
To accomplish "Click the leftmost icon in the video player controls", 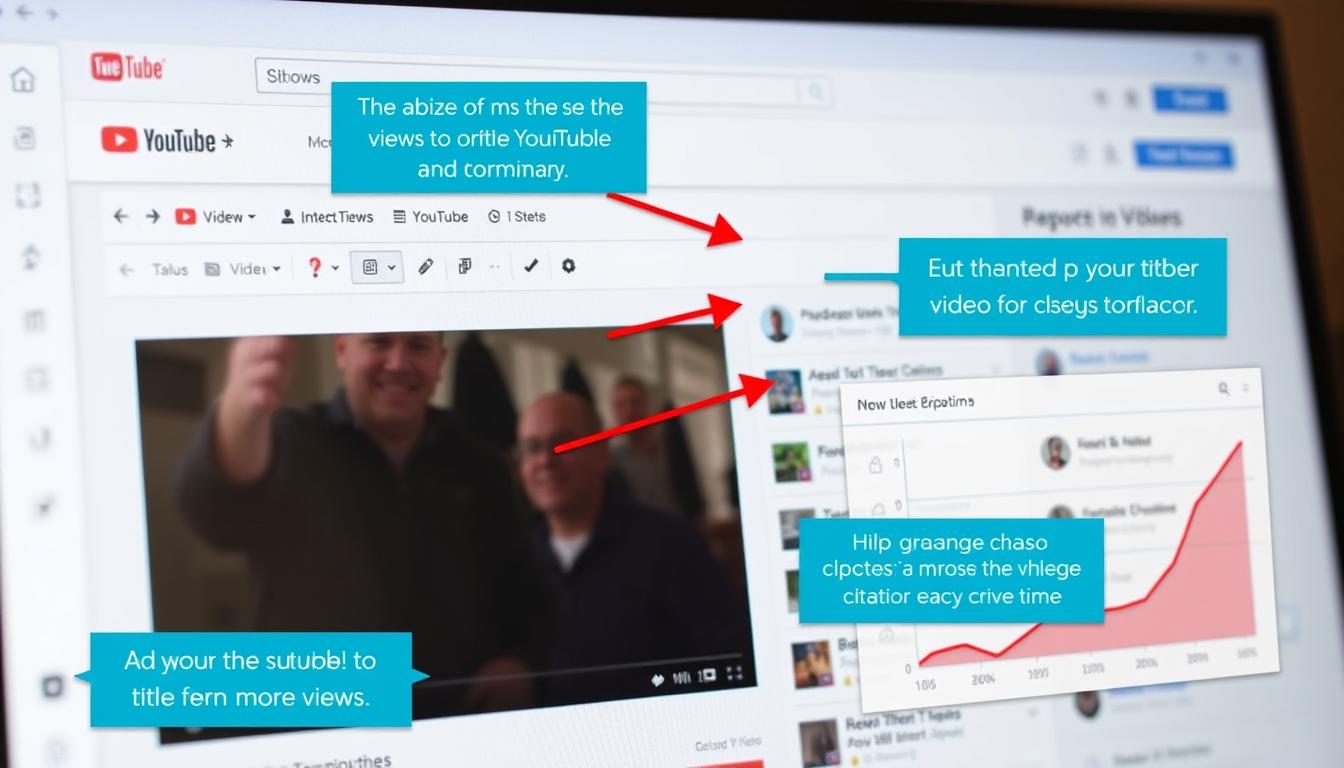I will point(658,679).
